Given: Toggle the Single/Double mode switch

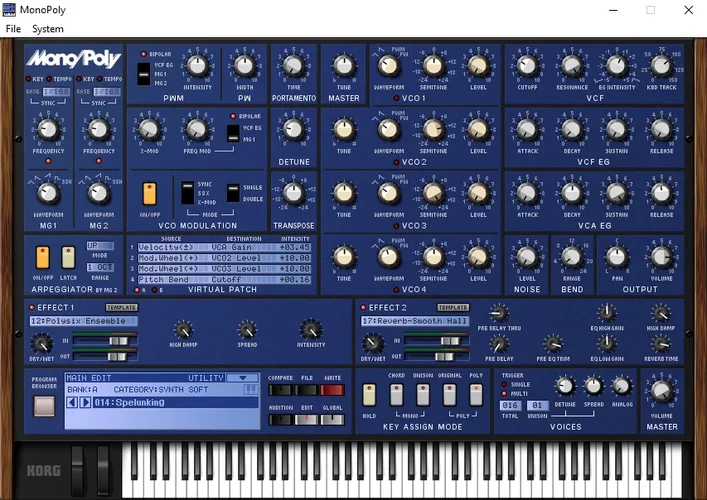Looking at the screenshot, I should 233,193.
